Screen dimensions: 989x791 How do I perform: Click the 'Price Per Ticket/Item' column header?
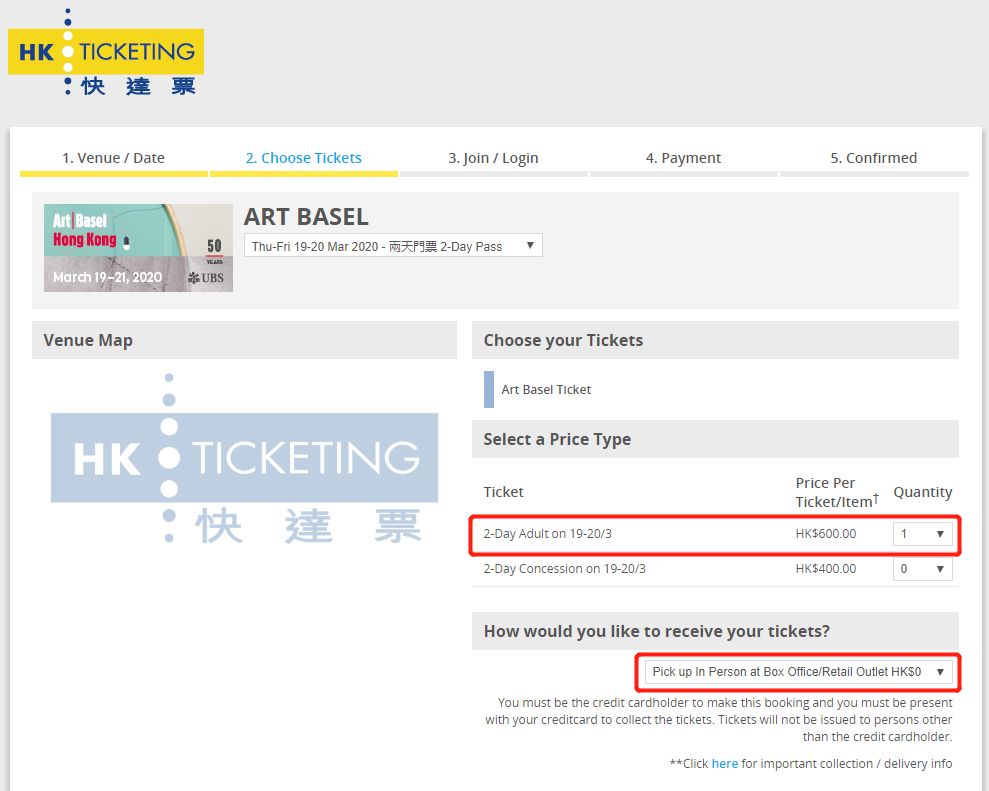(837, 492)
